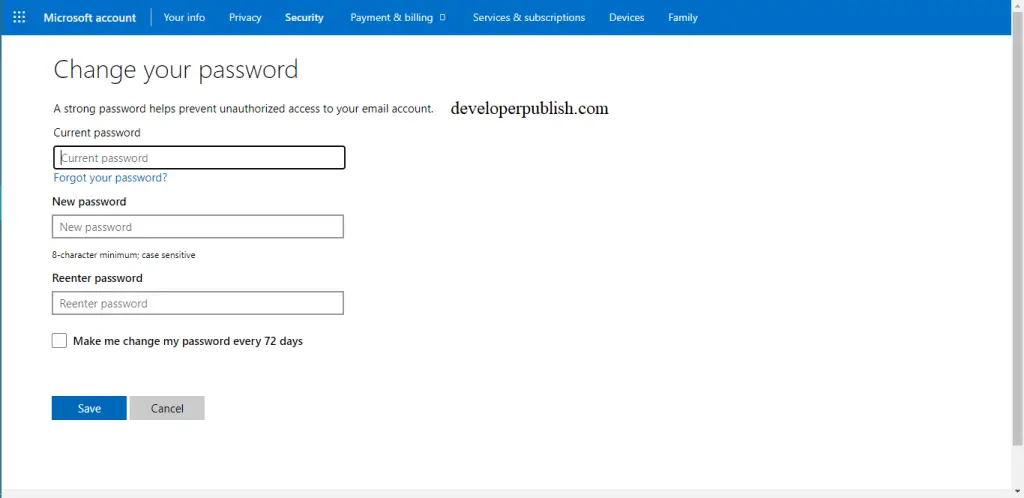Click the Change your password heading

point(176,69)
